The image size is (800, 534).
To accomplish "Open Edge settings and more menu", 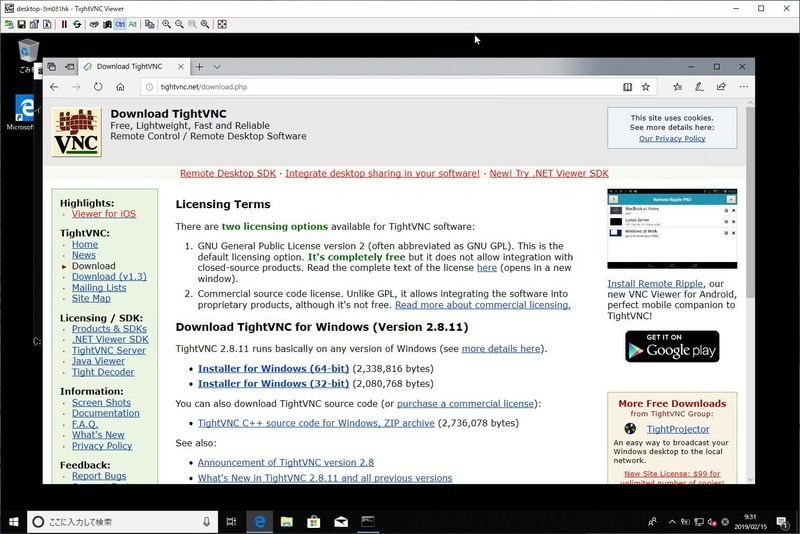I will click(x=744, y=87).
